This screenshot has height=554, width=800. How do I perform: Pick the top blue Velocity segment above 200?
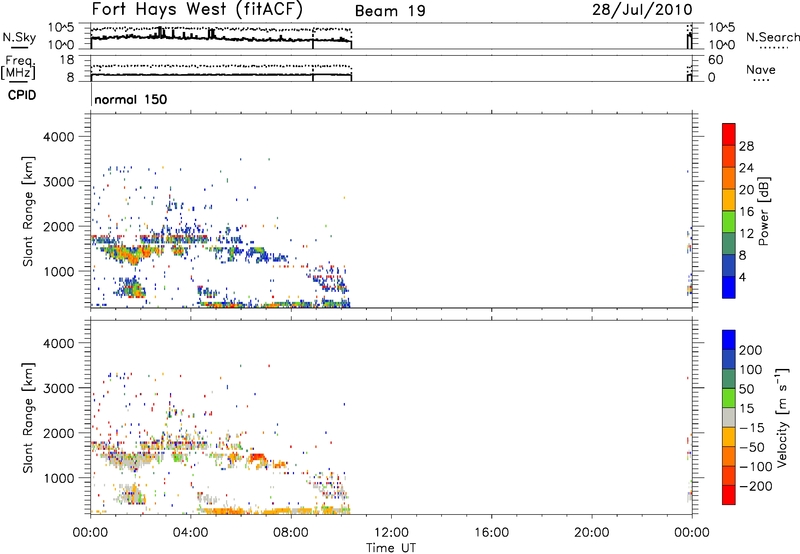[x=729, y=340]
